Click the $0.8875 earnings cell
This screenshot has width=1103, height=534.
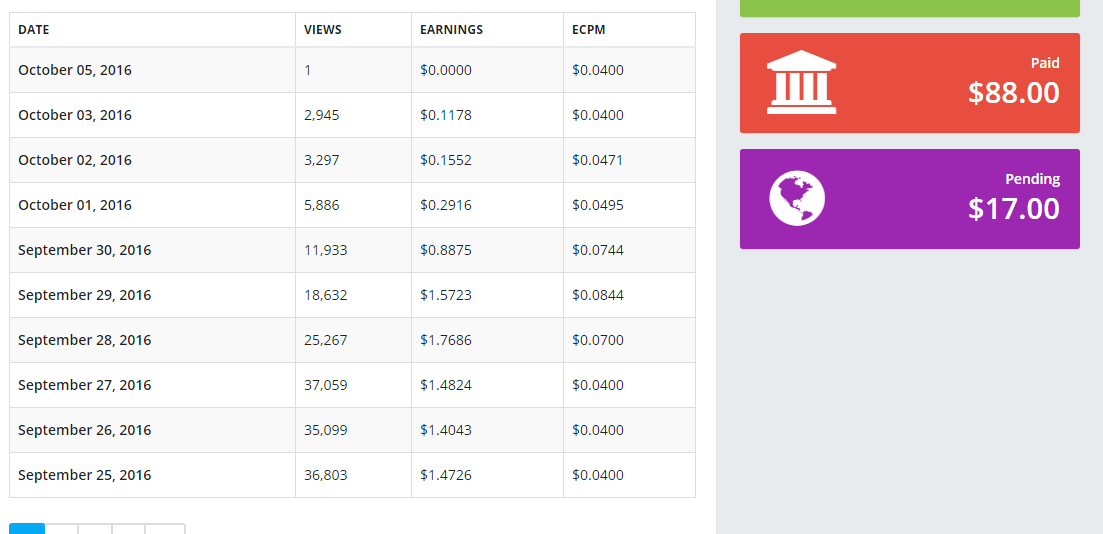point(446,250)
